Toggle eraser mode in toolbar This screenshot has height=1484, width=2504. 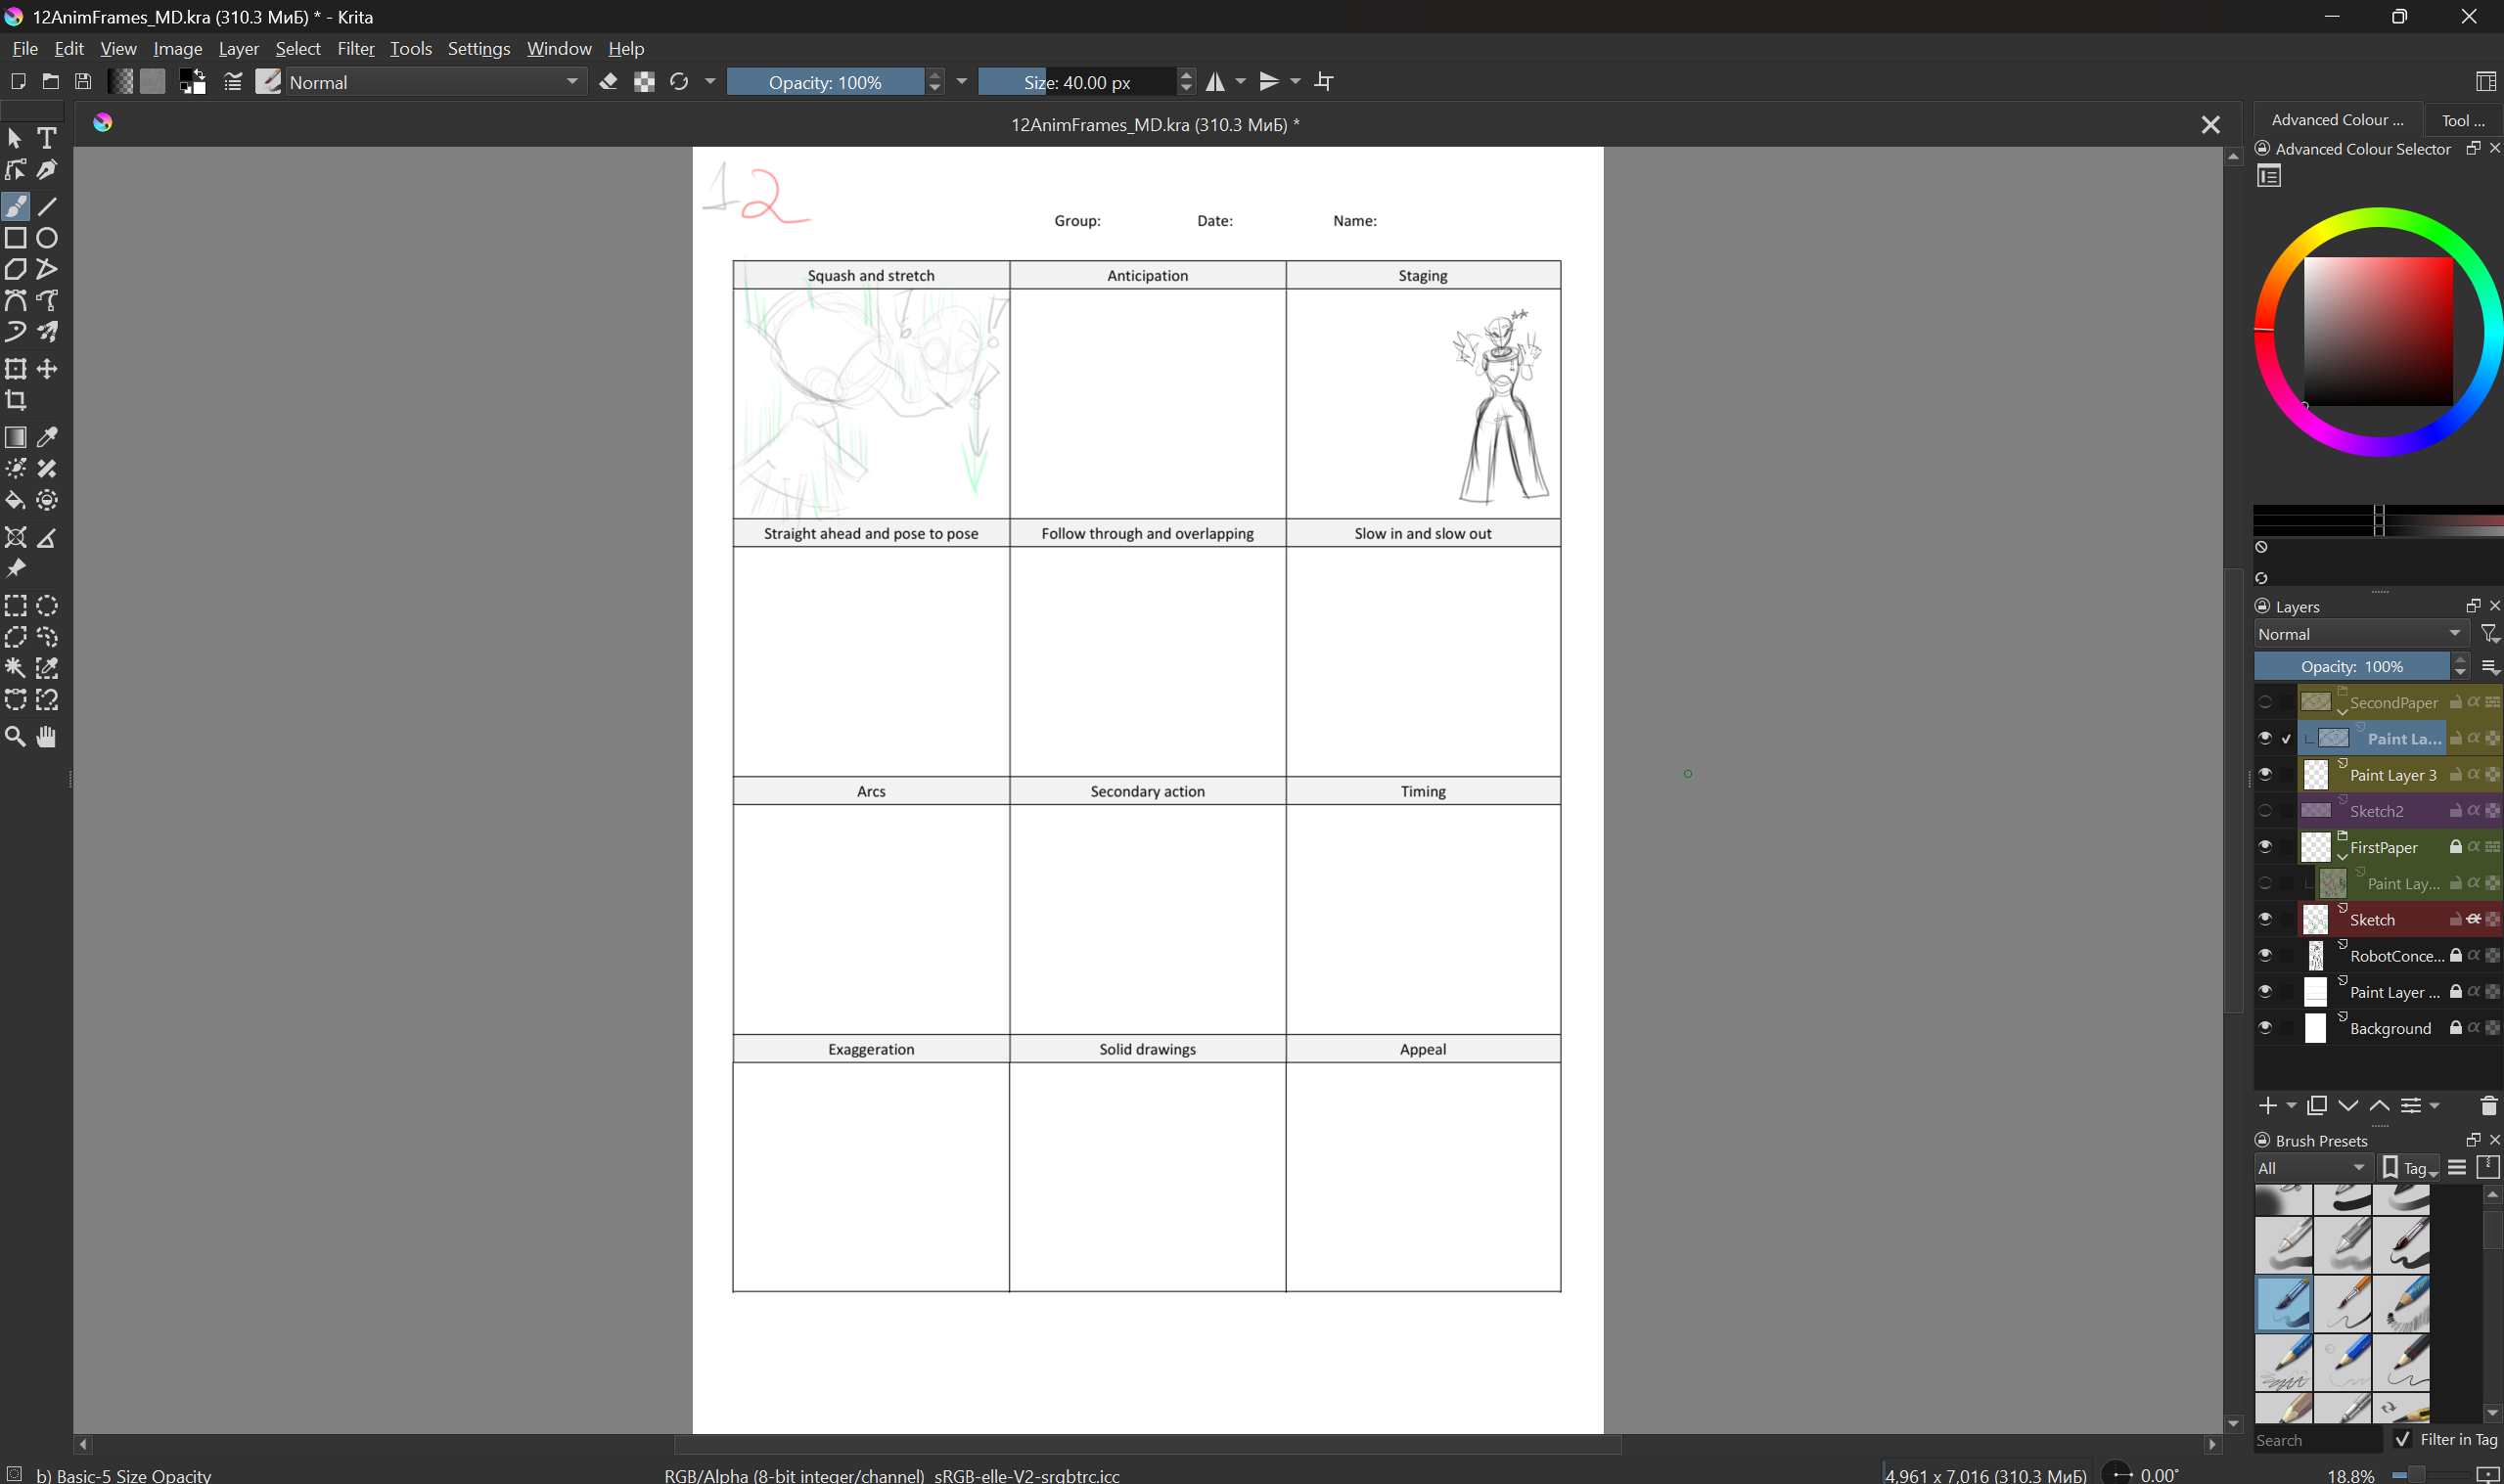[x=608, y=82]
